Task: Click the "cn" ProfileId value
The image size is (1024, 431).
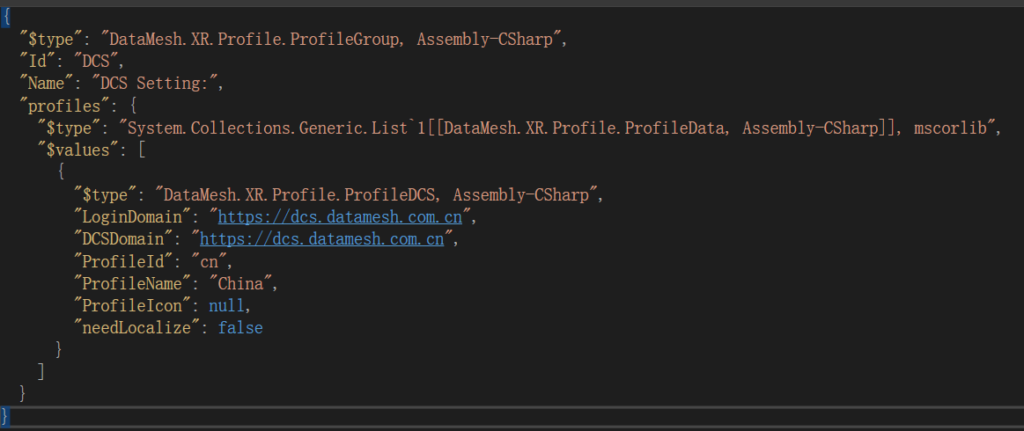Action: tap(212, 261)
